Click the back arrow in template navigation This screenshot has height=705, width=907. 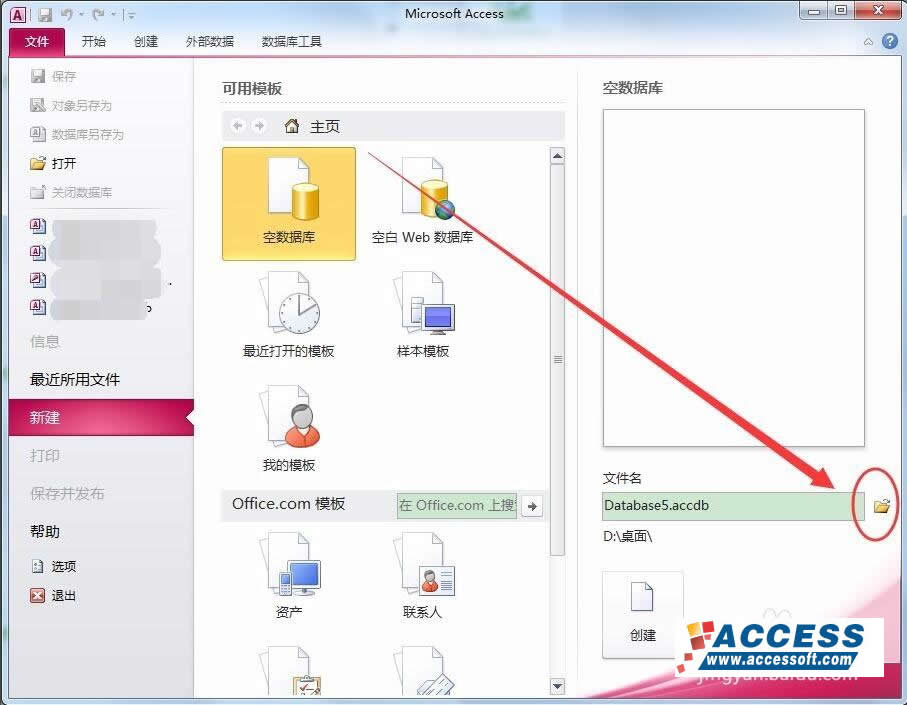click(237, 126)
